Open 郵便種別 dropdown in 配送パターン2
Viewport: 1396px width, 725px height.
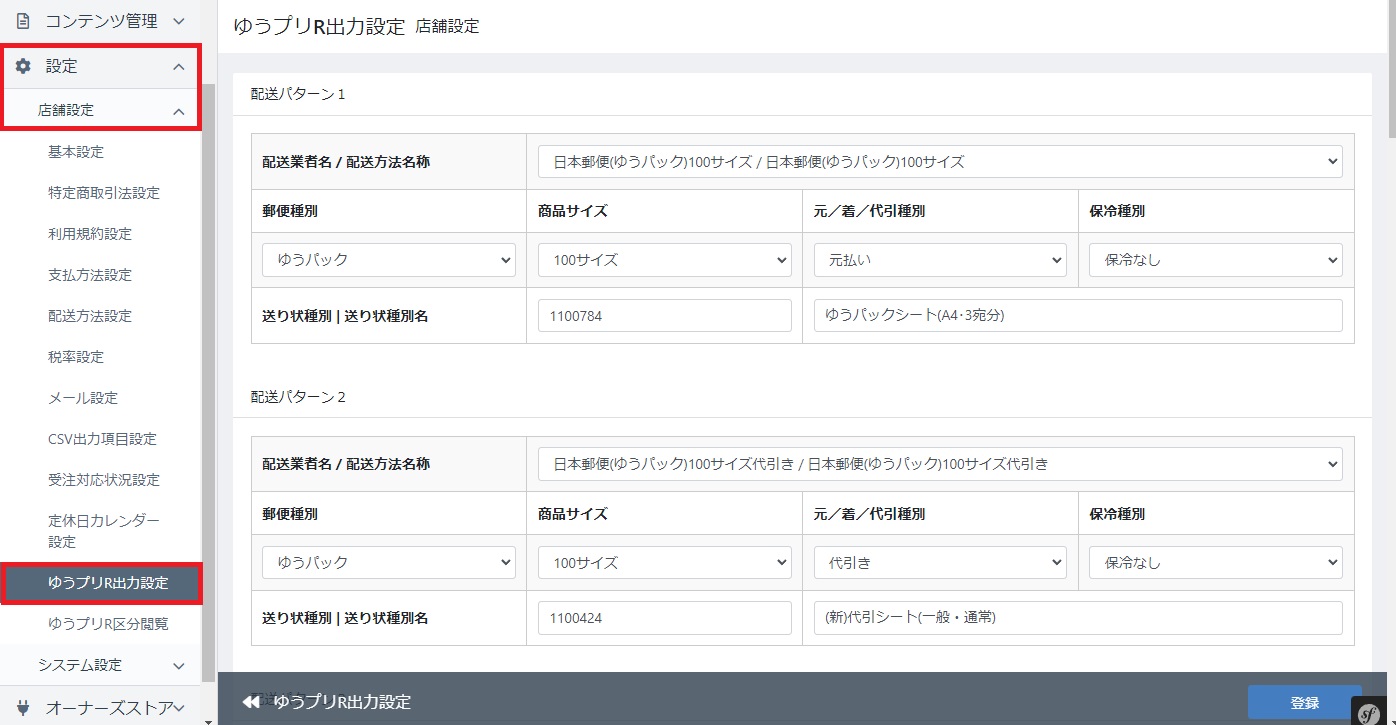point(389,562)
